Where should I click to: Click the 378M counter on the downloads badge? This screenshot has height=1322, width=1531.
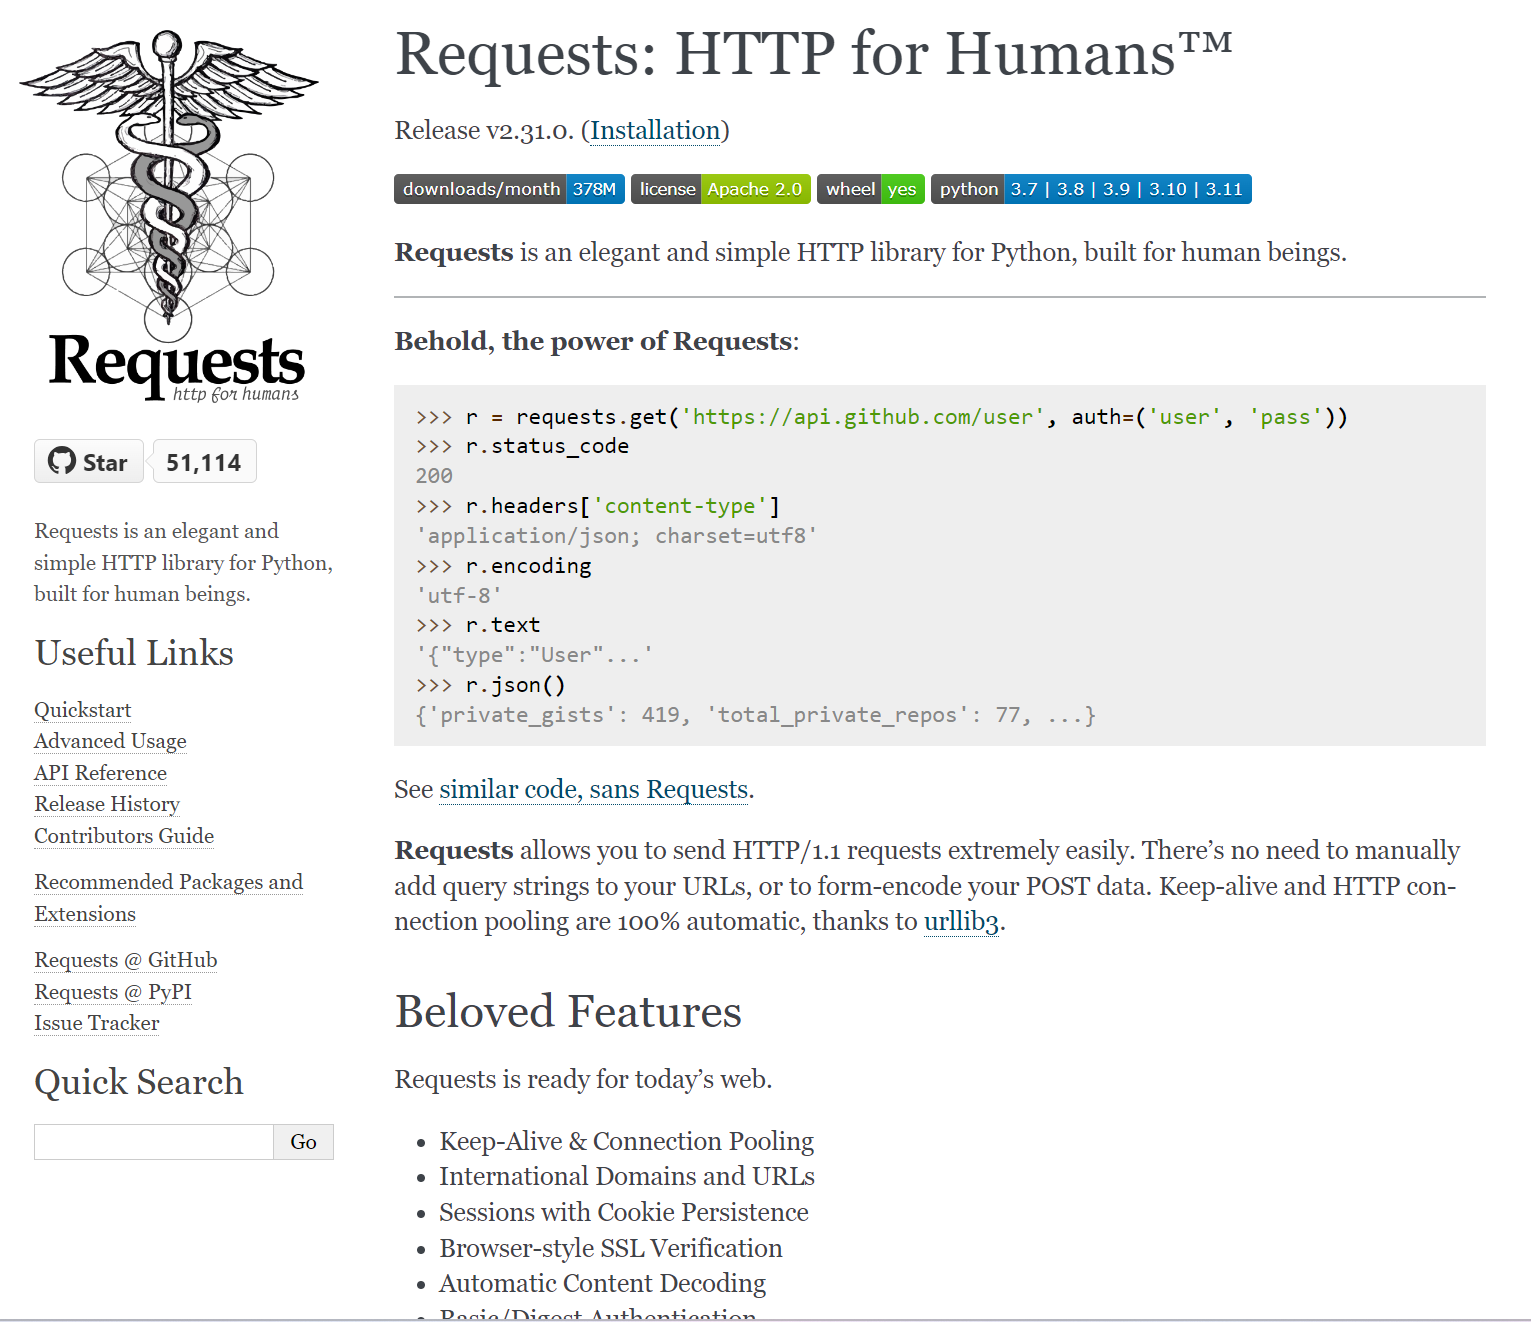pos(598,189)
